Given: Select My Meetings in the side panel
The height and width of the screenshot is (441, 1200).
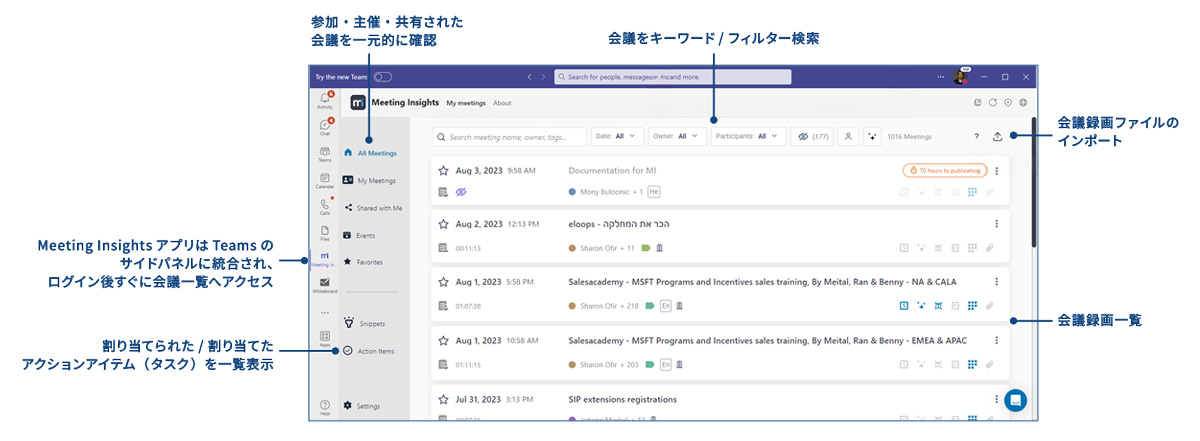Looking at the screenshot, I should 370,181.
